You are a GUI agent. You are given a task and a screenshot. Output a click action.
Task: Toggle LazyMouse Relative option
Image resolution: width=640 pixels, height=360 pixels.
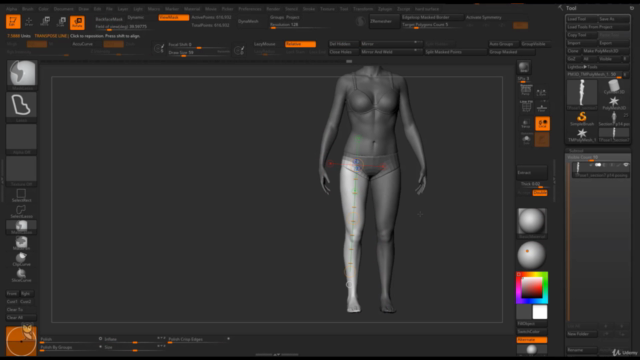(300, 44)
